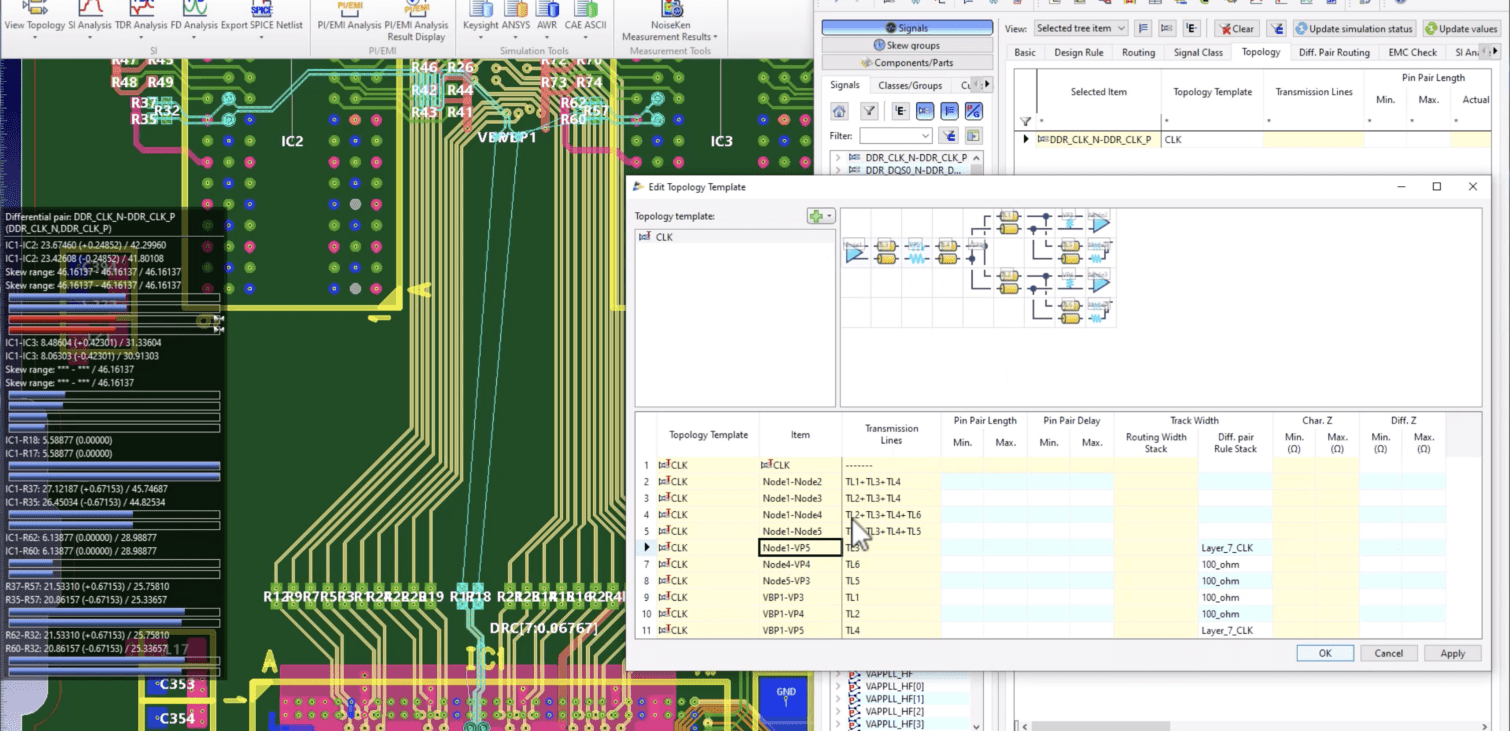Run SI Analysis from the ribbon
Viewport: 1510px width, 731px height.
click(89, 18)
